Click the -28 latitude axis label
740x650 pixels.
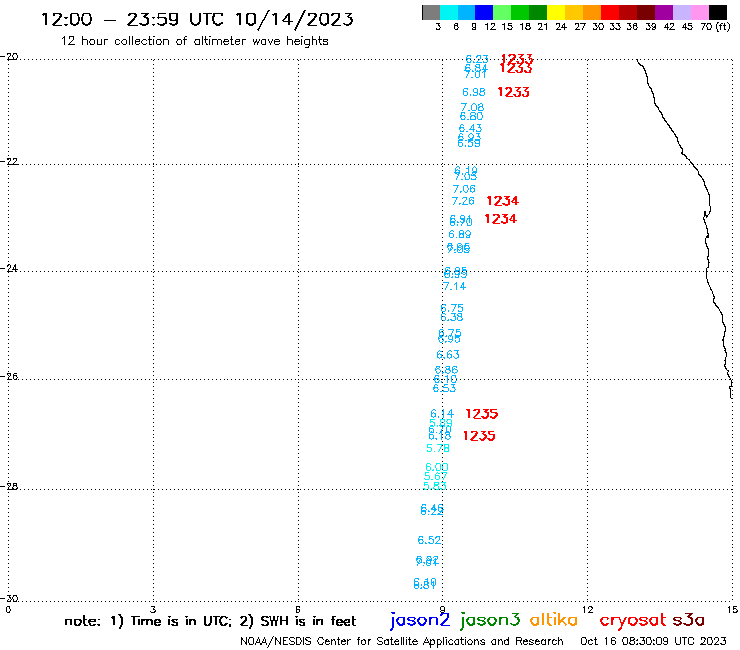click(x=9, y=486)
